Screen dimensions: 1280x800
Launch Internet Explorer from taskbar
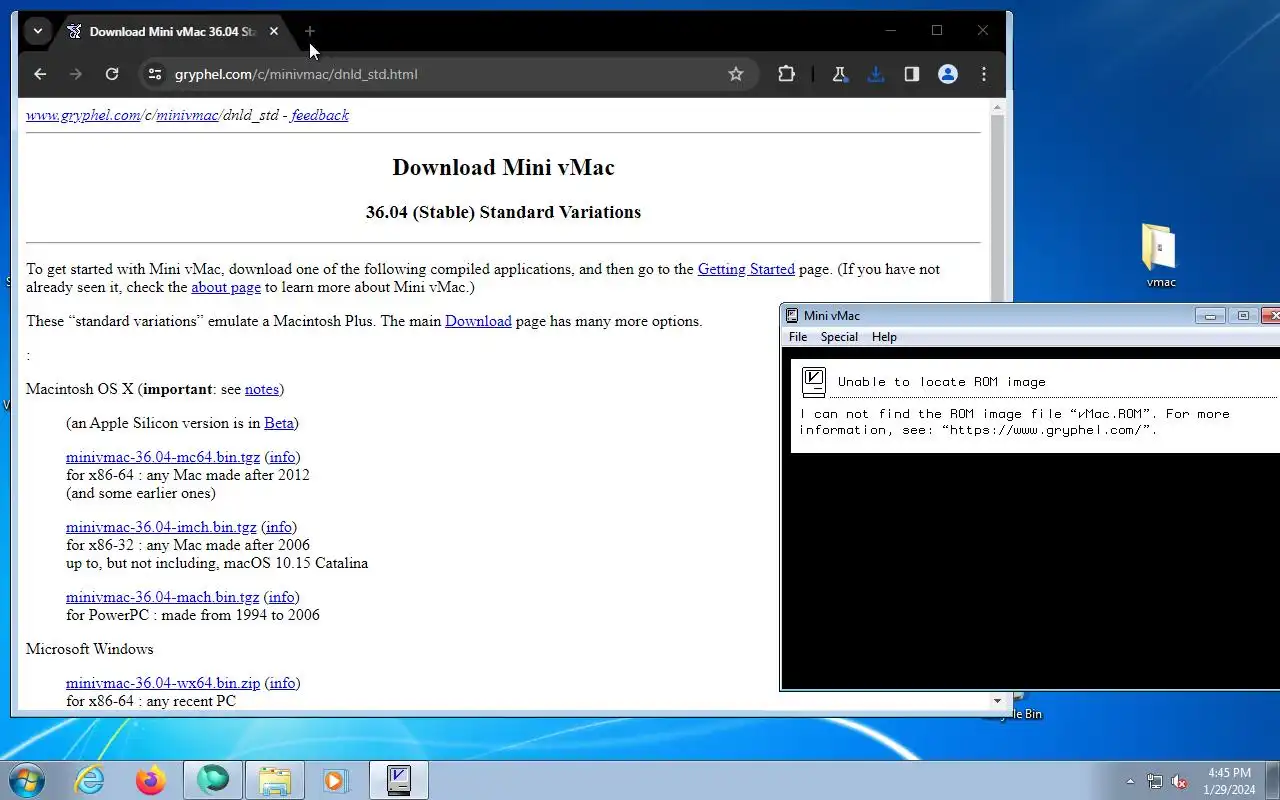(x=90, y=780)
